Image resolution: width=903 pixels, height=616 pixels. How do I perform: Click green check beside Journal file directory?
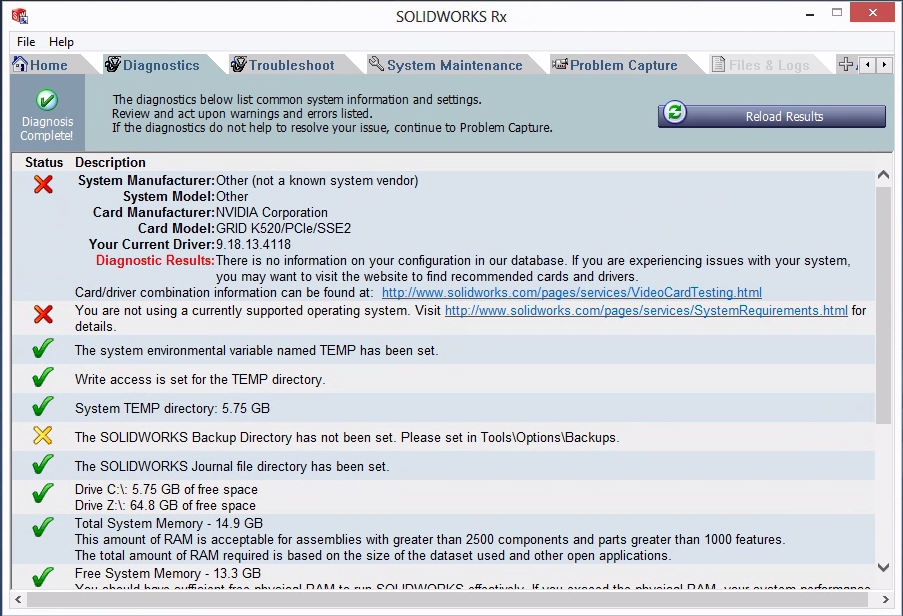point(43,464)
